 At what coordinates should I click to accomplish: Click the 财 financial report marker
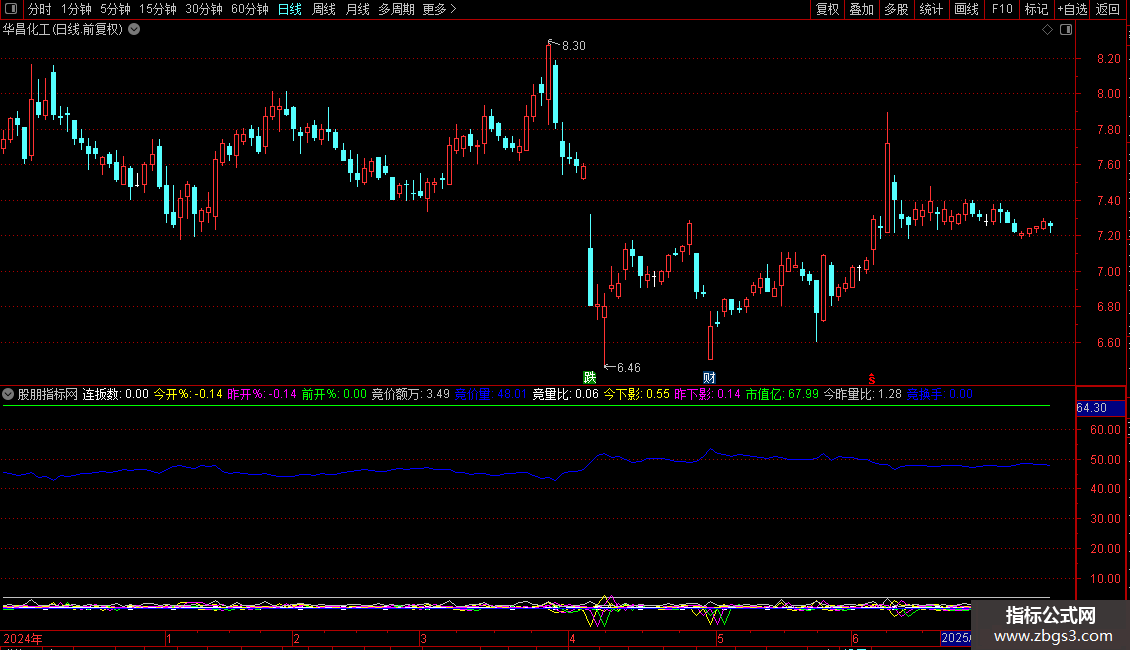709,378
